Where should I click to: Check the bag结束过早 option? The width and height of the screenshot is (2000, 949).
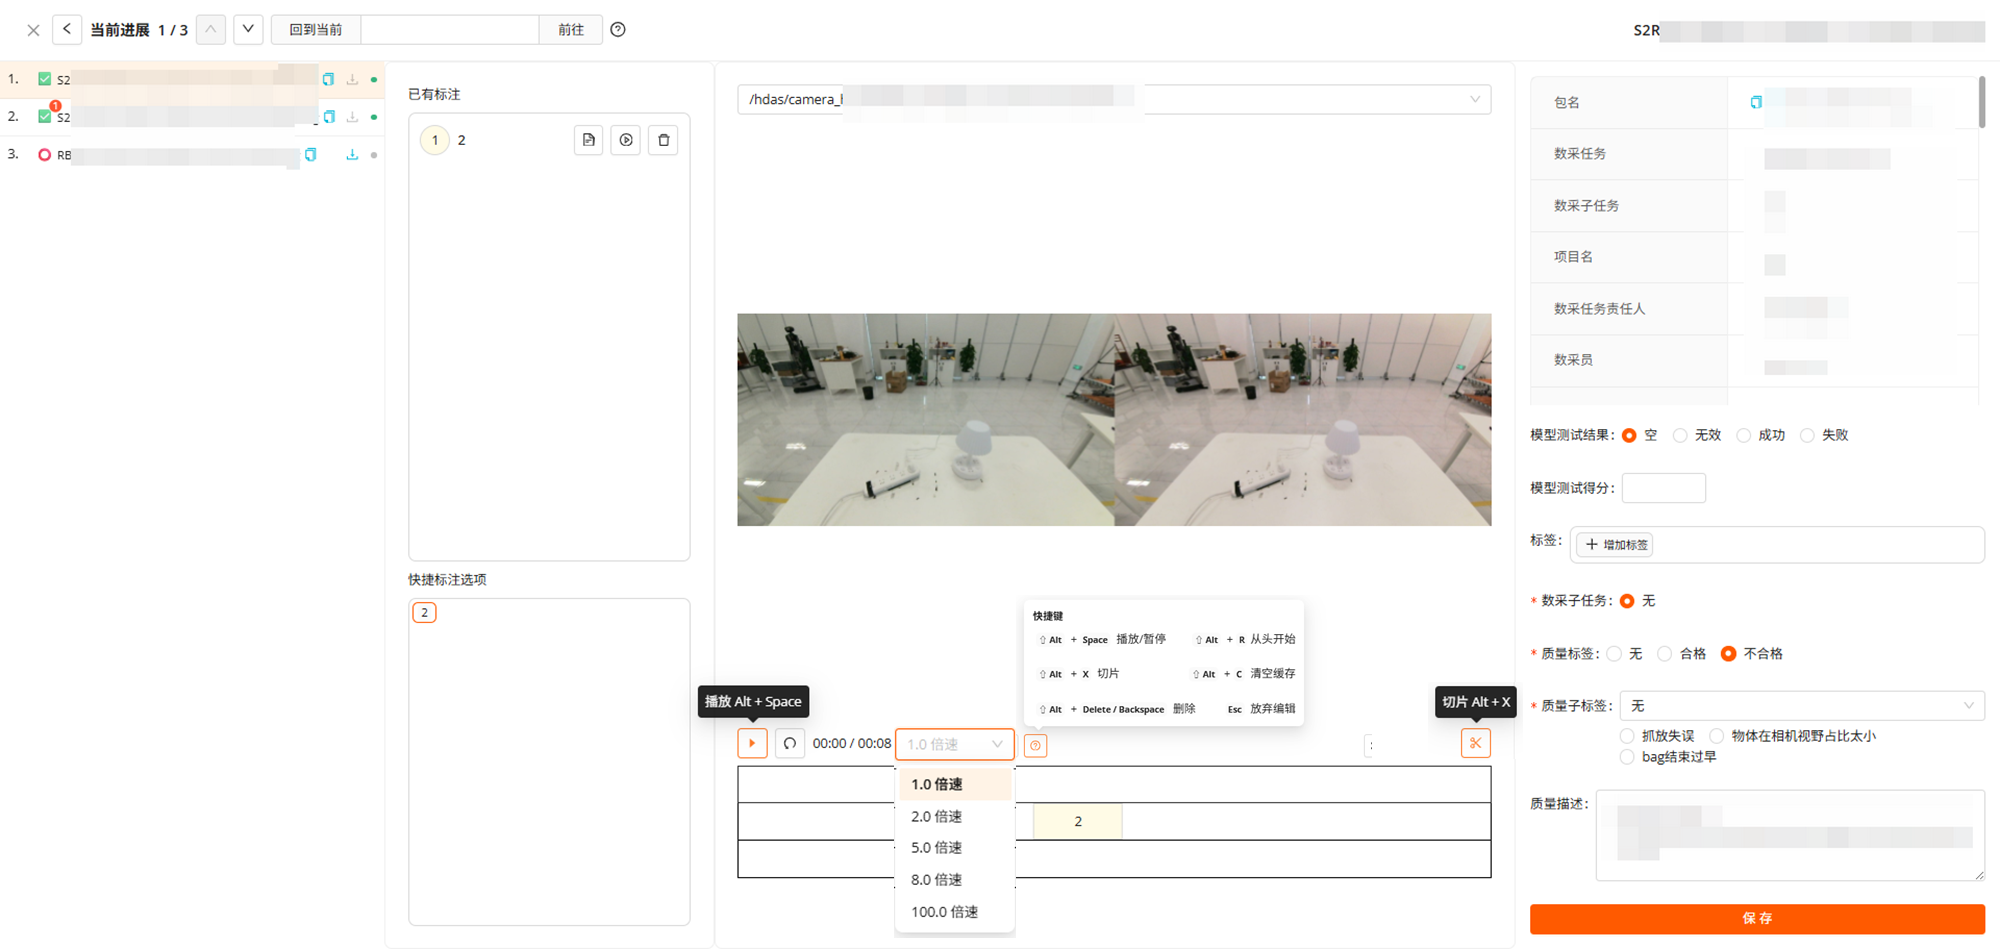pyautogui.click(x=1627, y=757)
